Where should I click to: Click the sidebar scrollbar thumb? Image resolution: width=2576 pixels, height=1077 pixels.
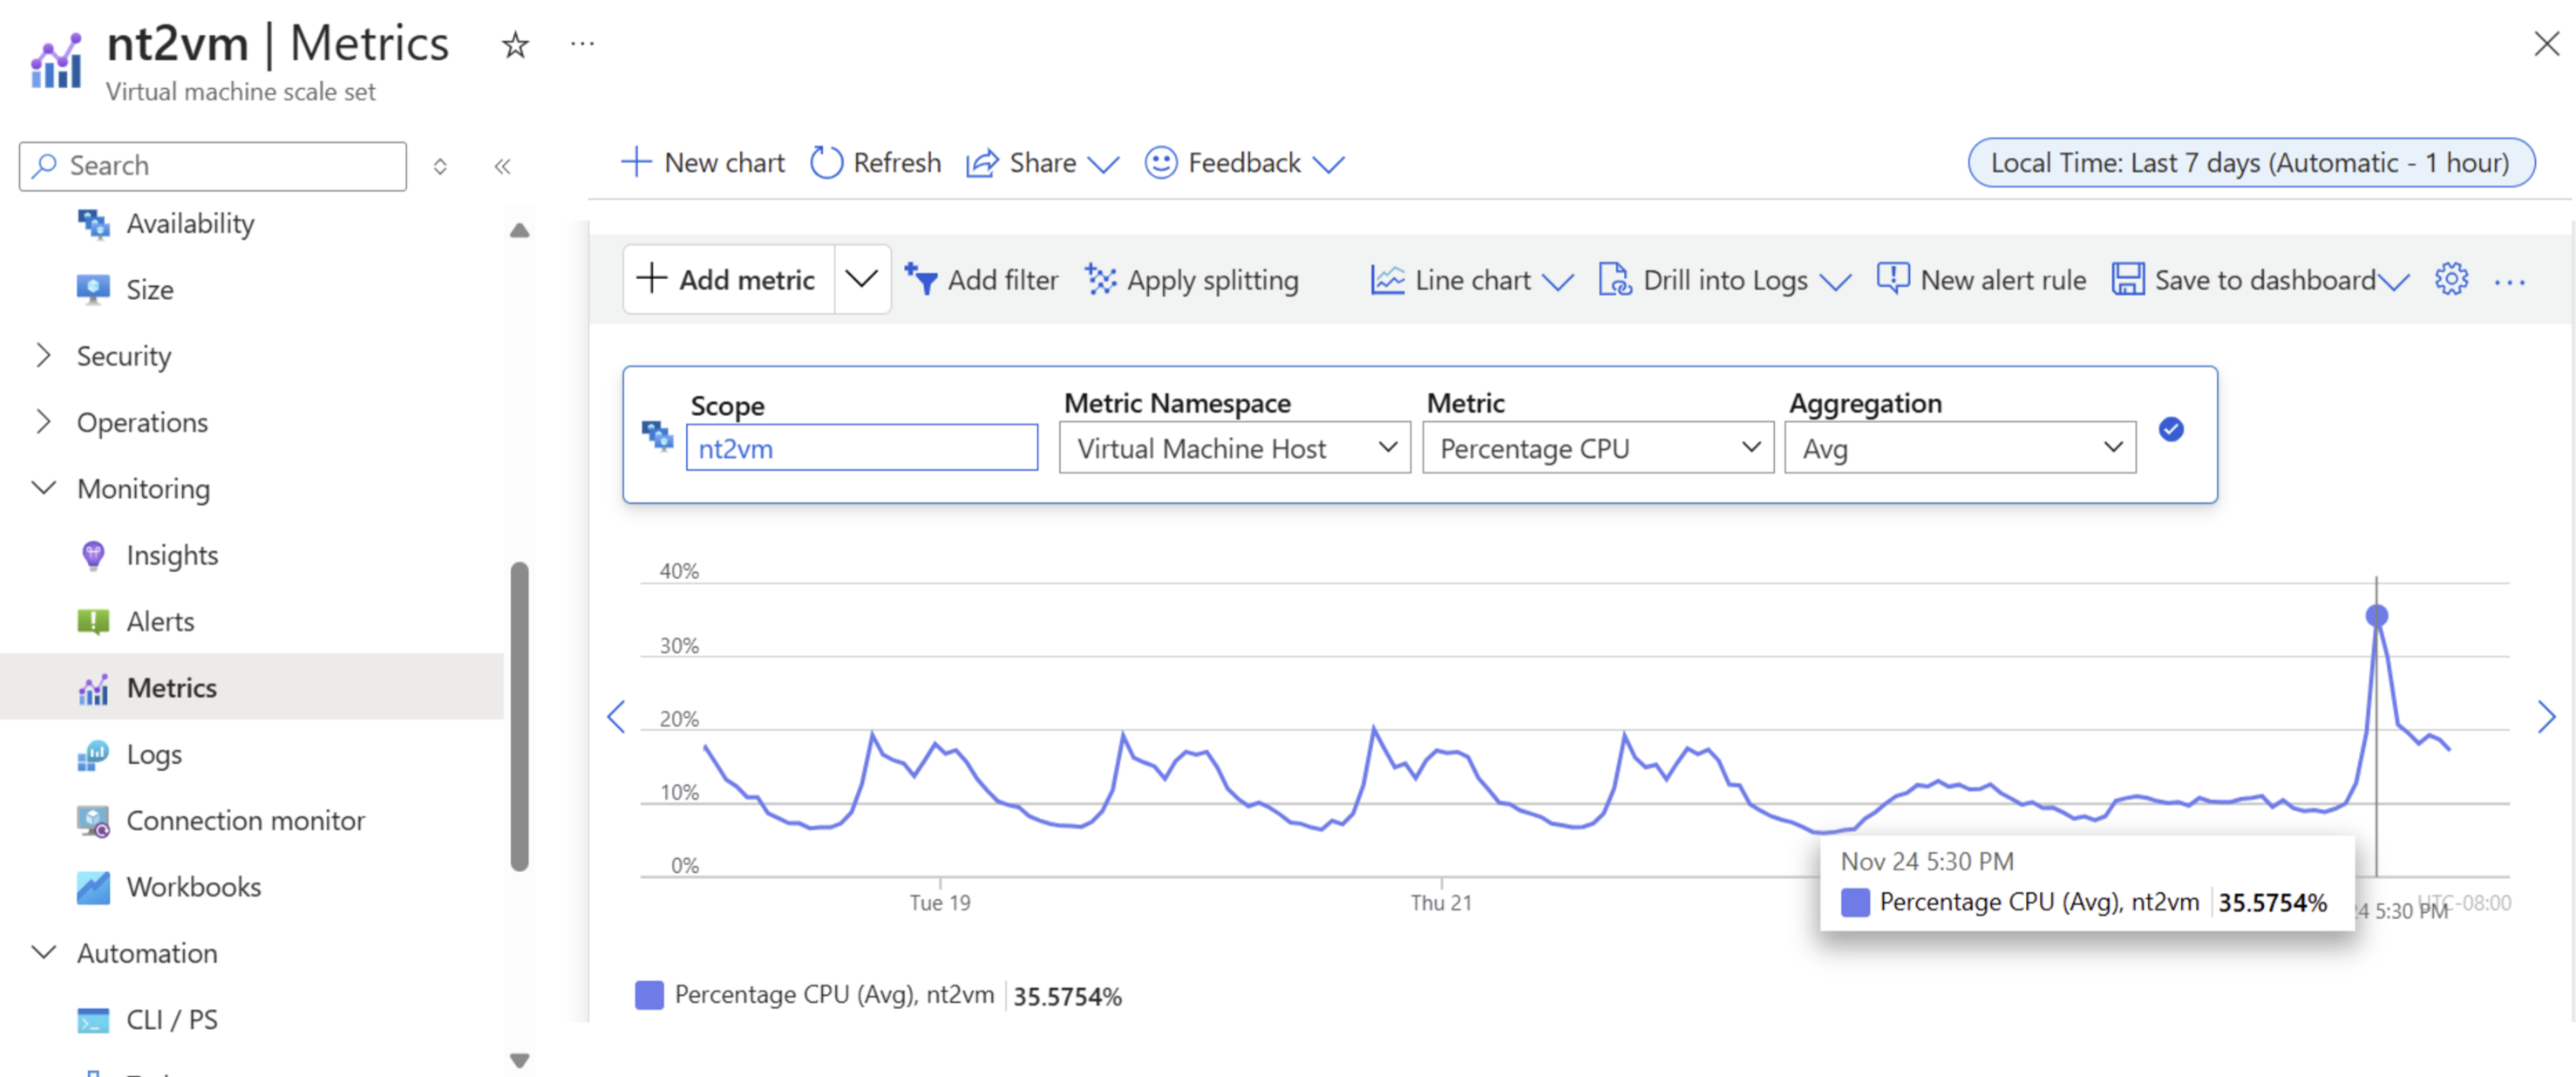point(519,717)
